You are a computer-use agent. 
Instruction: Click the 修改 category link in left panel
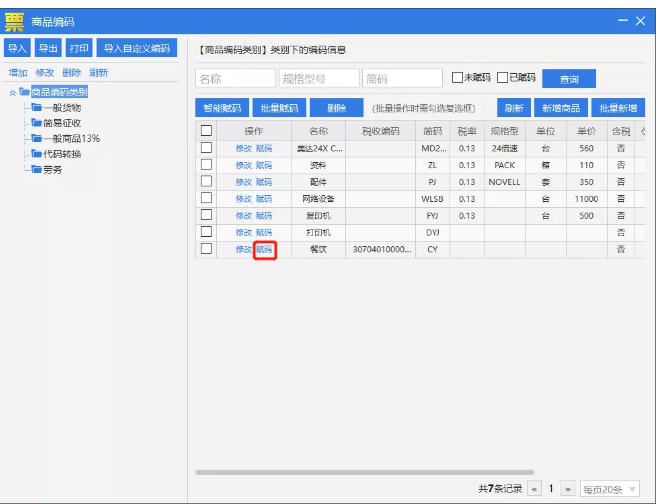tap(44, 73)
